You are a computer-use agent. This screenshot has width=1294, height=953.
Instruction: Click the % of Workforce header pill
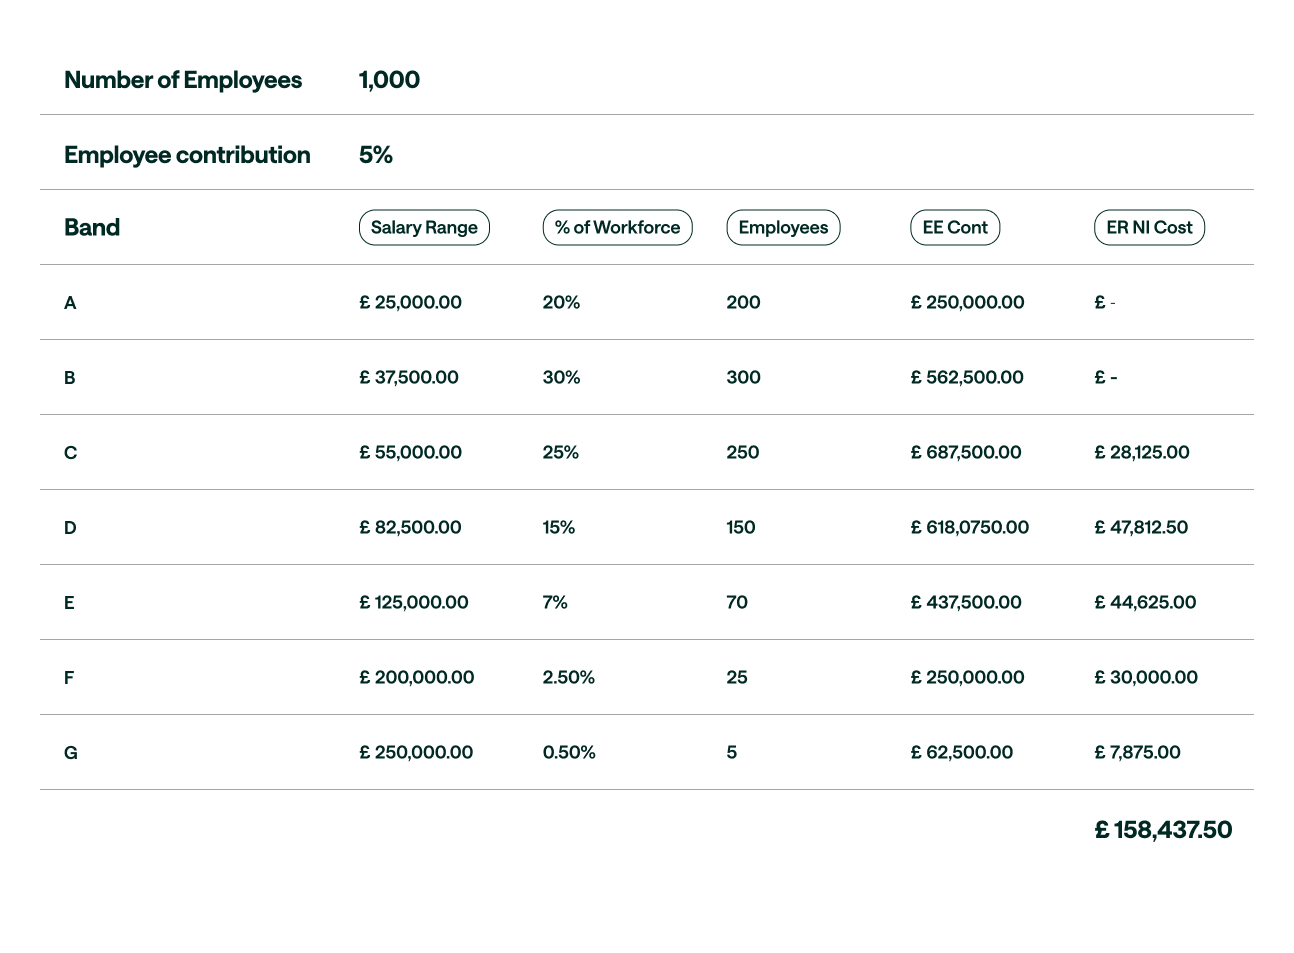[617, 227]
